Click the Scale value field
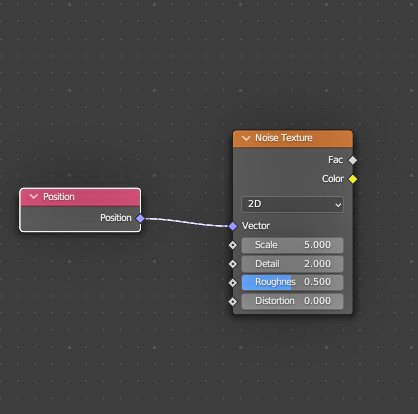418x414 pixels. [x=292, y=245]
